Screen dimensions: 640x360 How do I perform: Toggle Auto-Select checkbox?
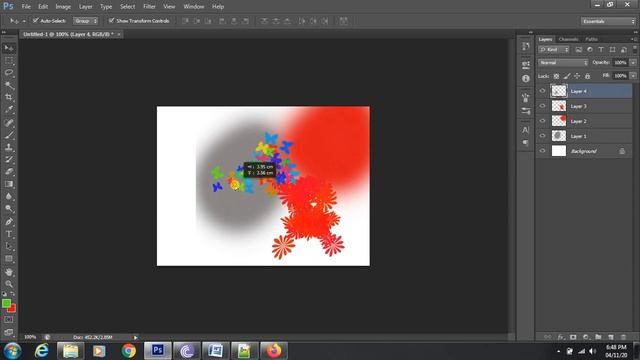click(36, 20)
